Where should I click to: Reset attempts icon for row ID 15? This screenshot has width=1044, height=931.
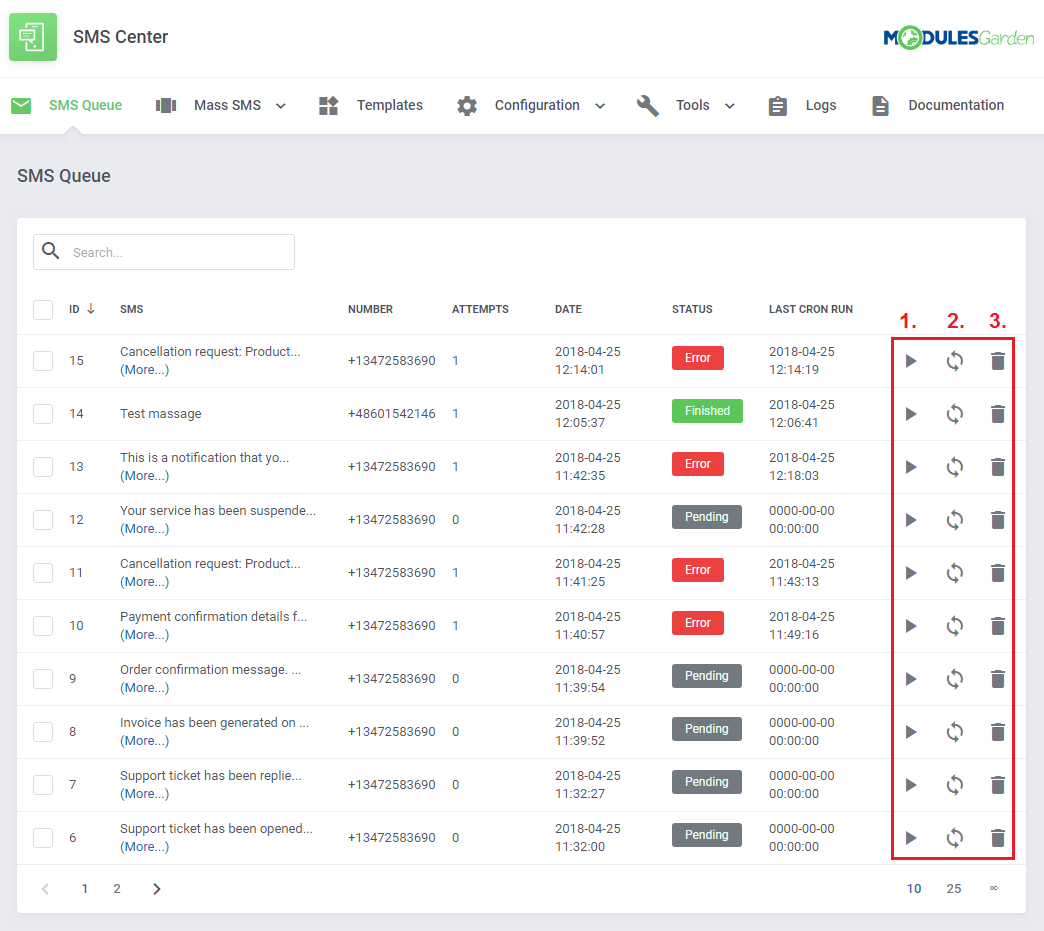pos(955,361)
